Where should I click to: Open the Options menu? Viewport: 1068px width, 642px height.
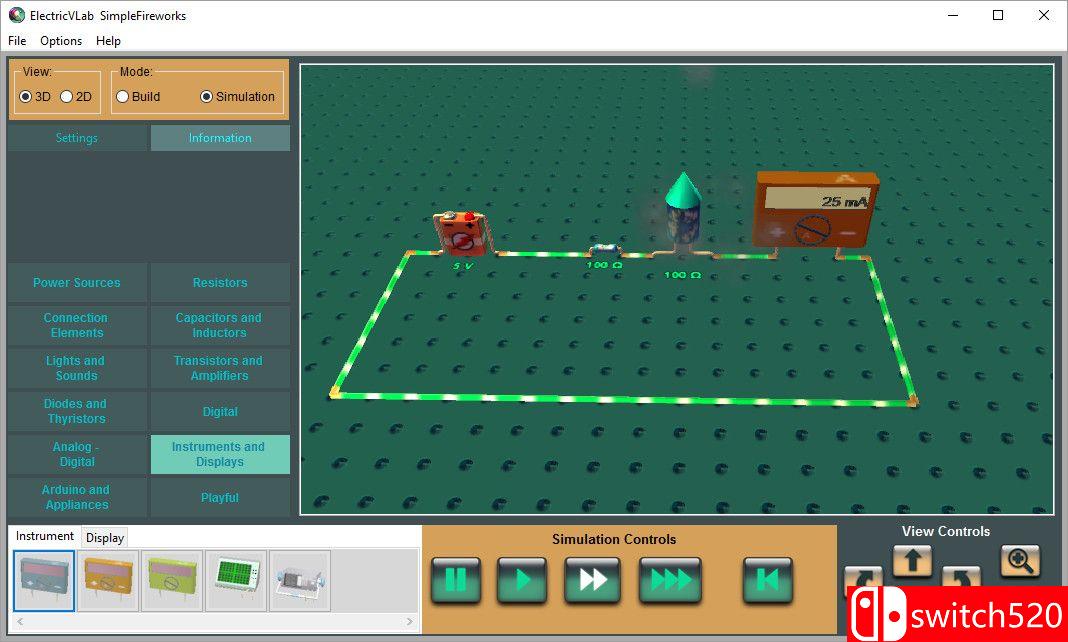(x=61, y=41)
